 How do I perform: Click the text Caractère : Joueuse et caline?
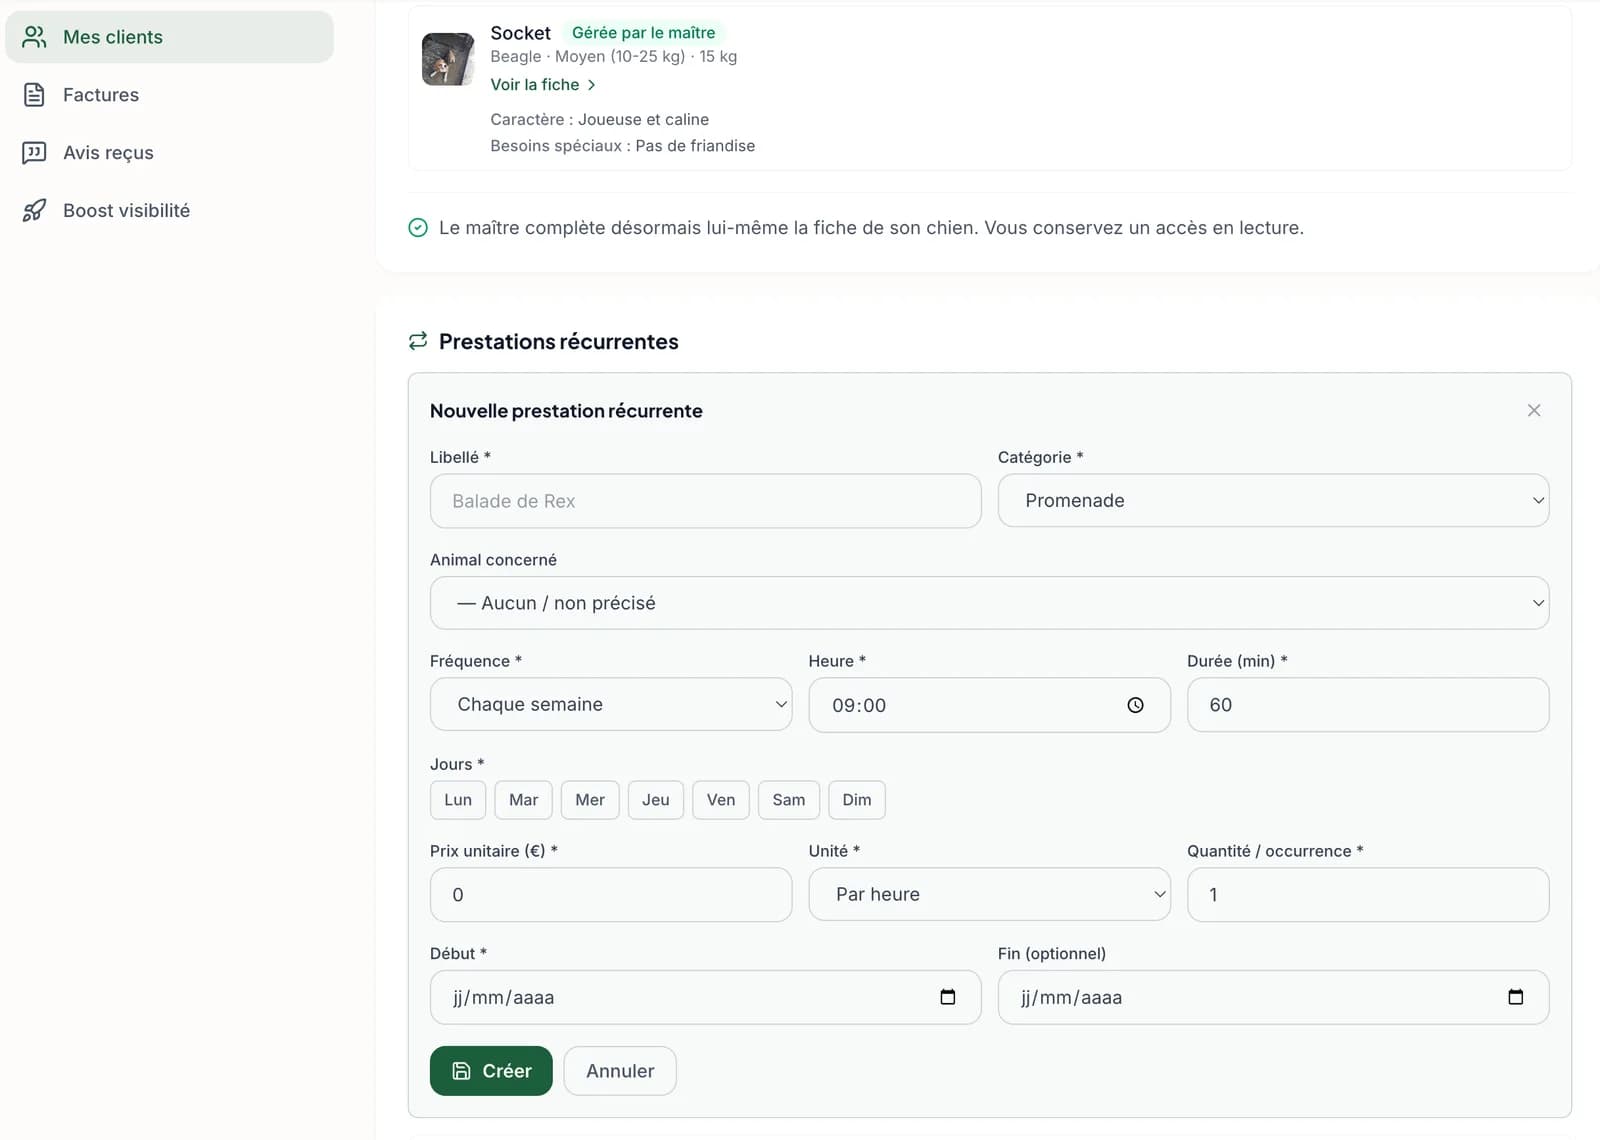point(599,119)
